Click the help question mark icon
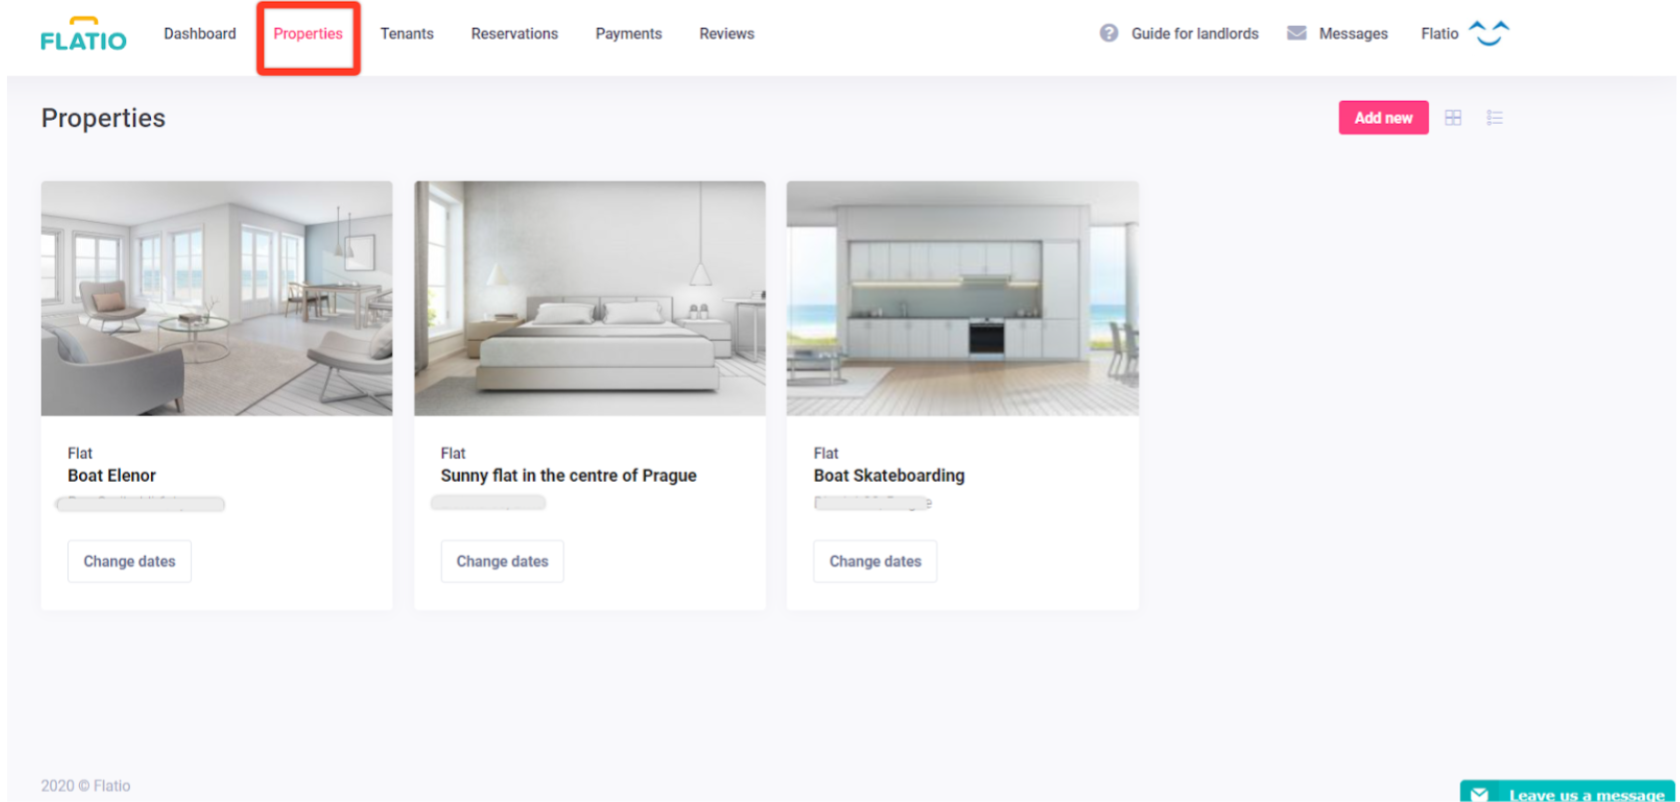 pos(1109,33)
